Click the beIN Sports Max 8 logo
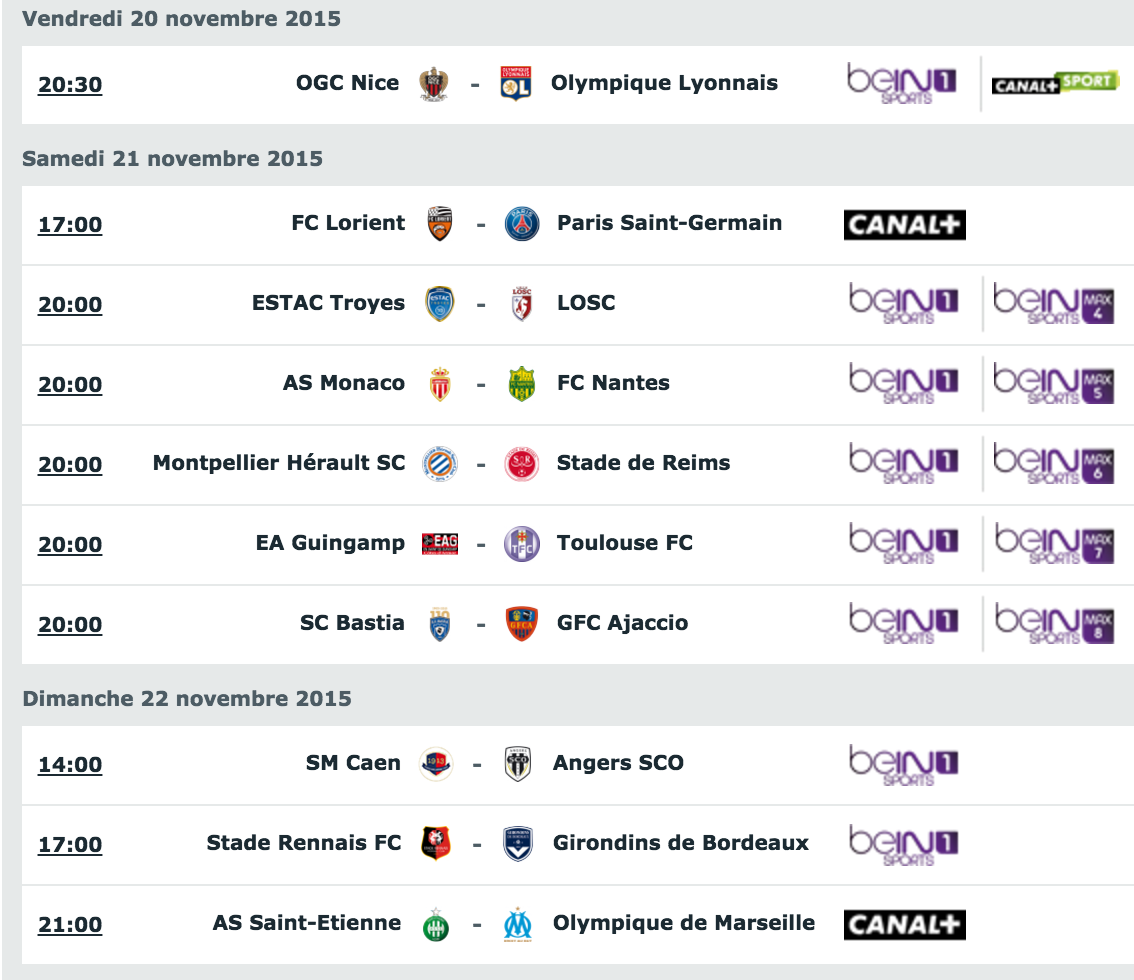The image size is (1134, 980). click(x=1054, y=623)
